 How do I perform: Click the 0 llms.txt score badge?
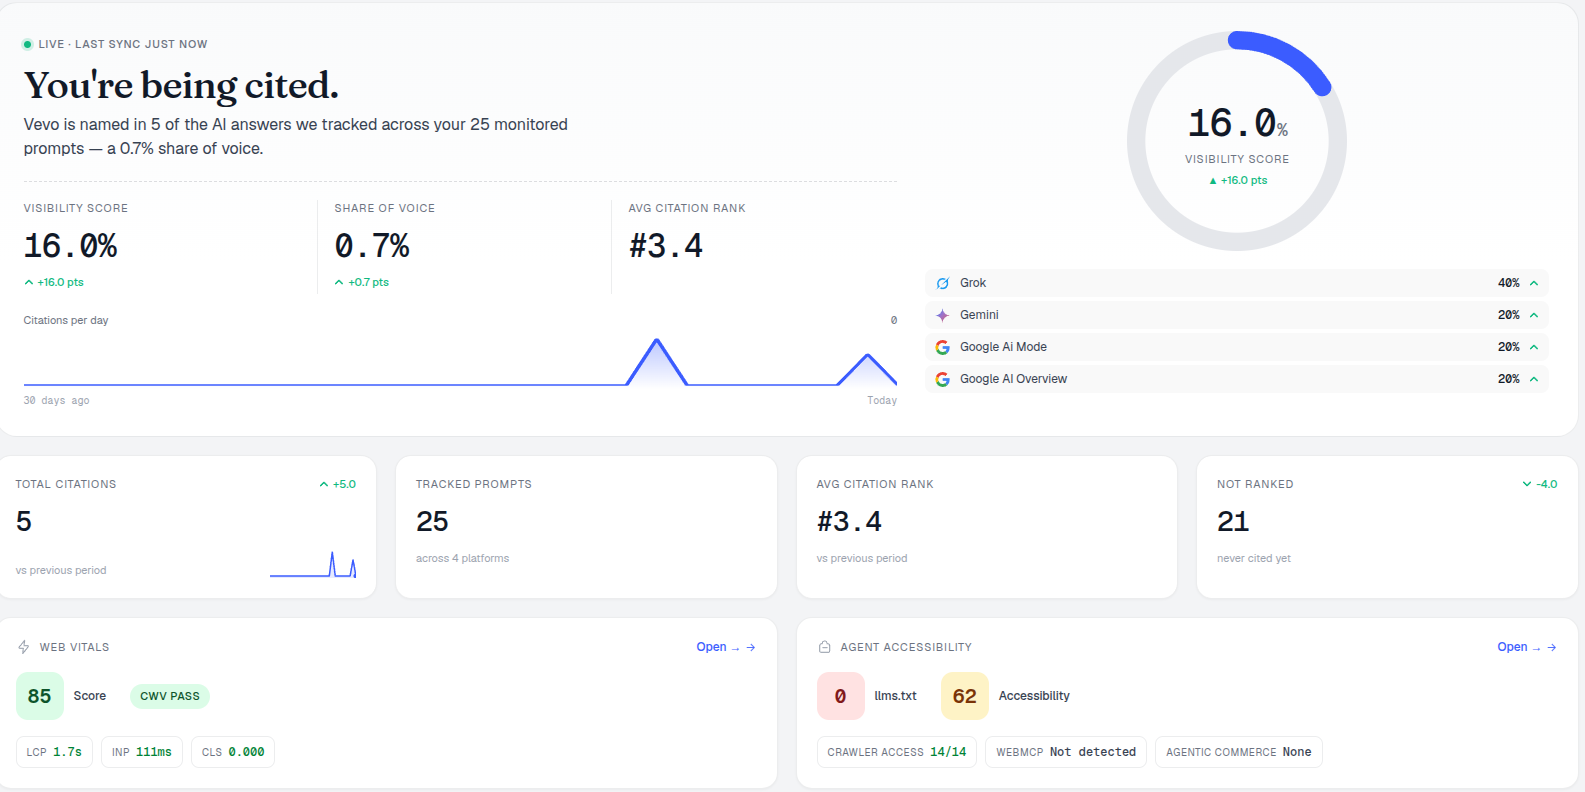[x=841, y=696]
